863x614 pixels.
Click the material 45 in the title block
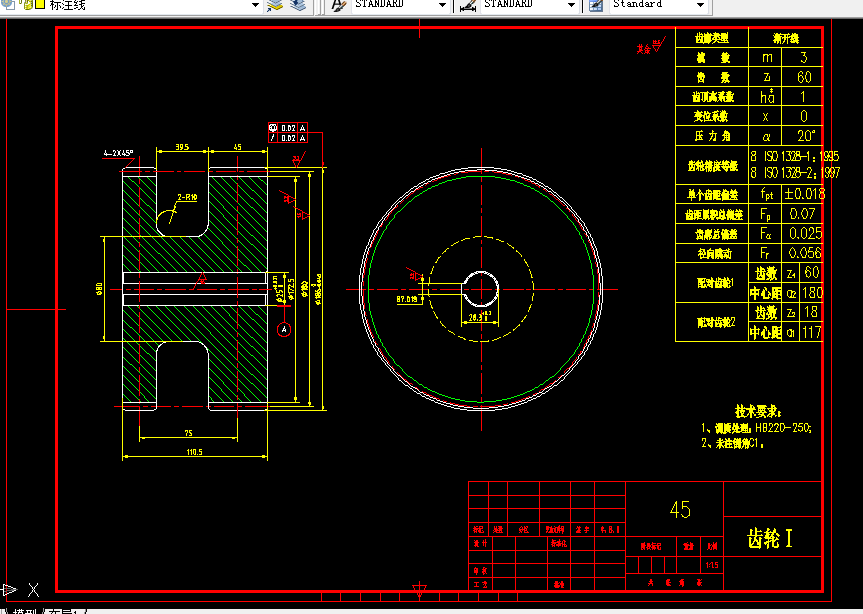pos(680,509)
